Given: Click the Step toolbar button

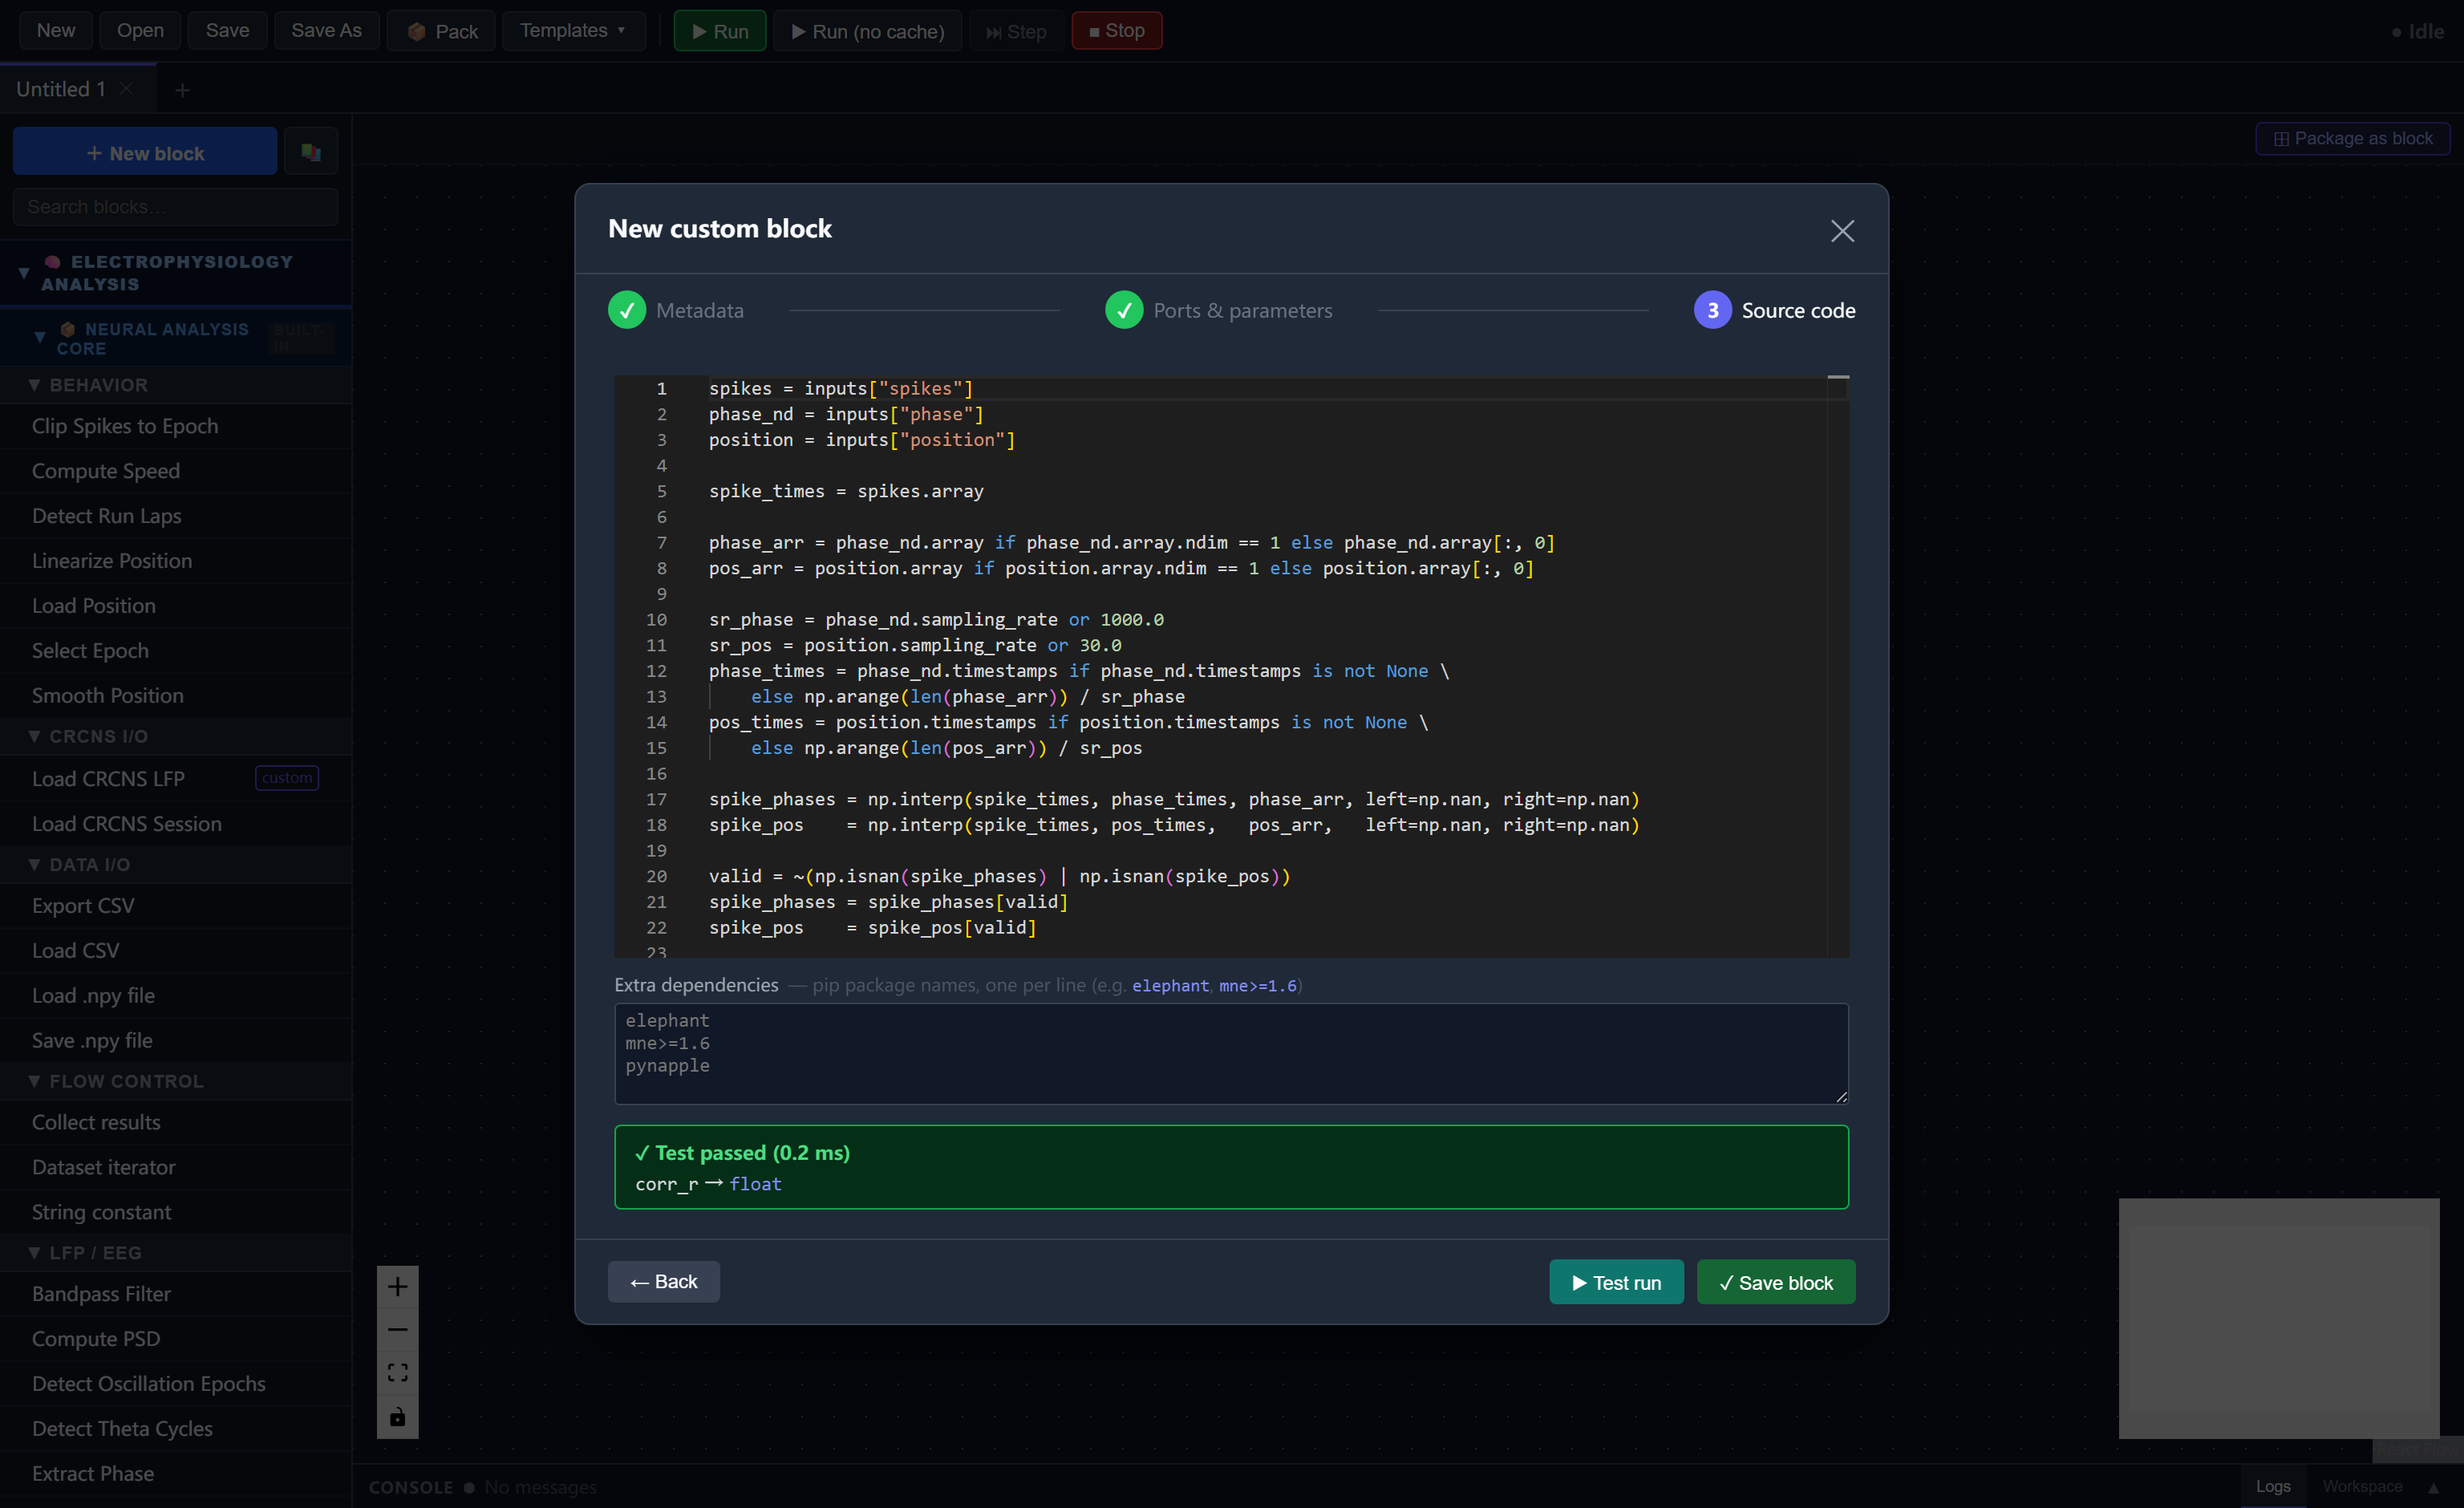Looking at the screenshot, I should 1016,31.
